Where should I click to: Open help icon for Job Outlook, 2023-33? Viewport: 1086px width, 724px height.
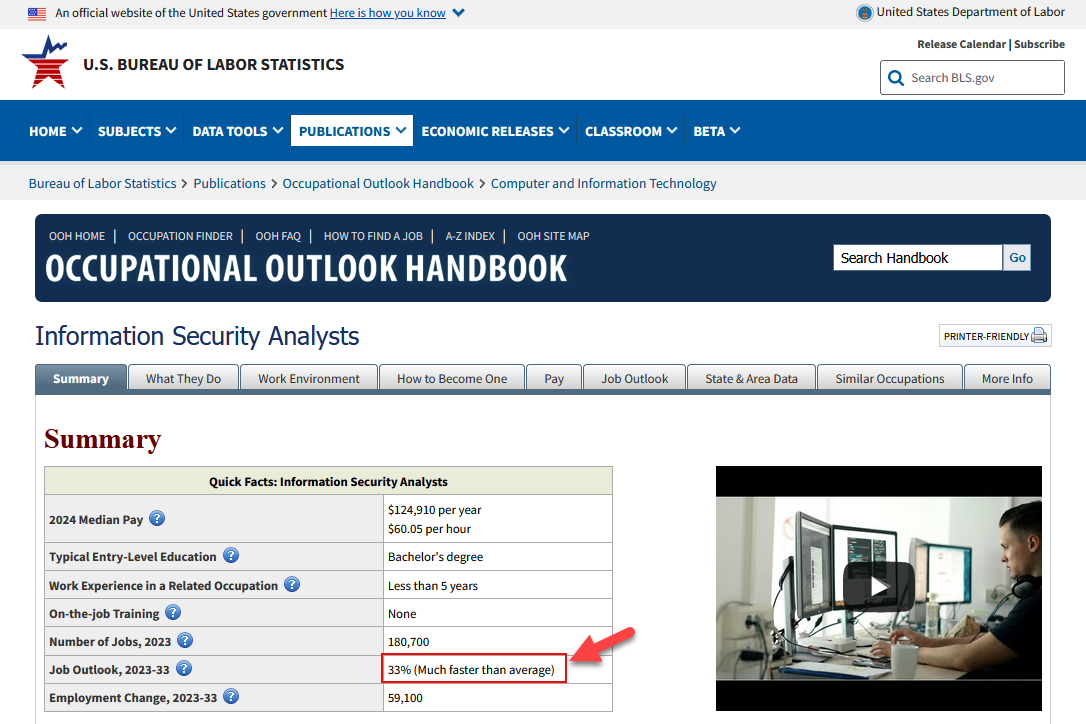(x=184, y=669)
